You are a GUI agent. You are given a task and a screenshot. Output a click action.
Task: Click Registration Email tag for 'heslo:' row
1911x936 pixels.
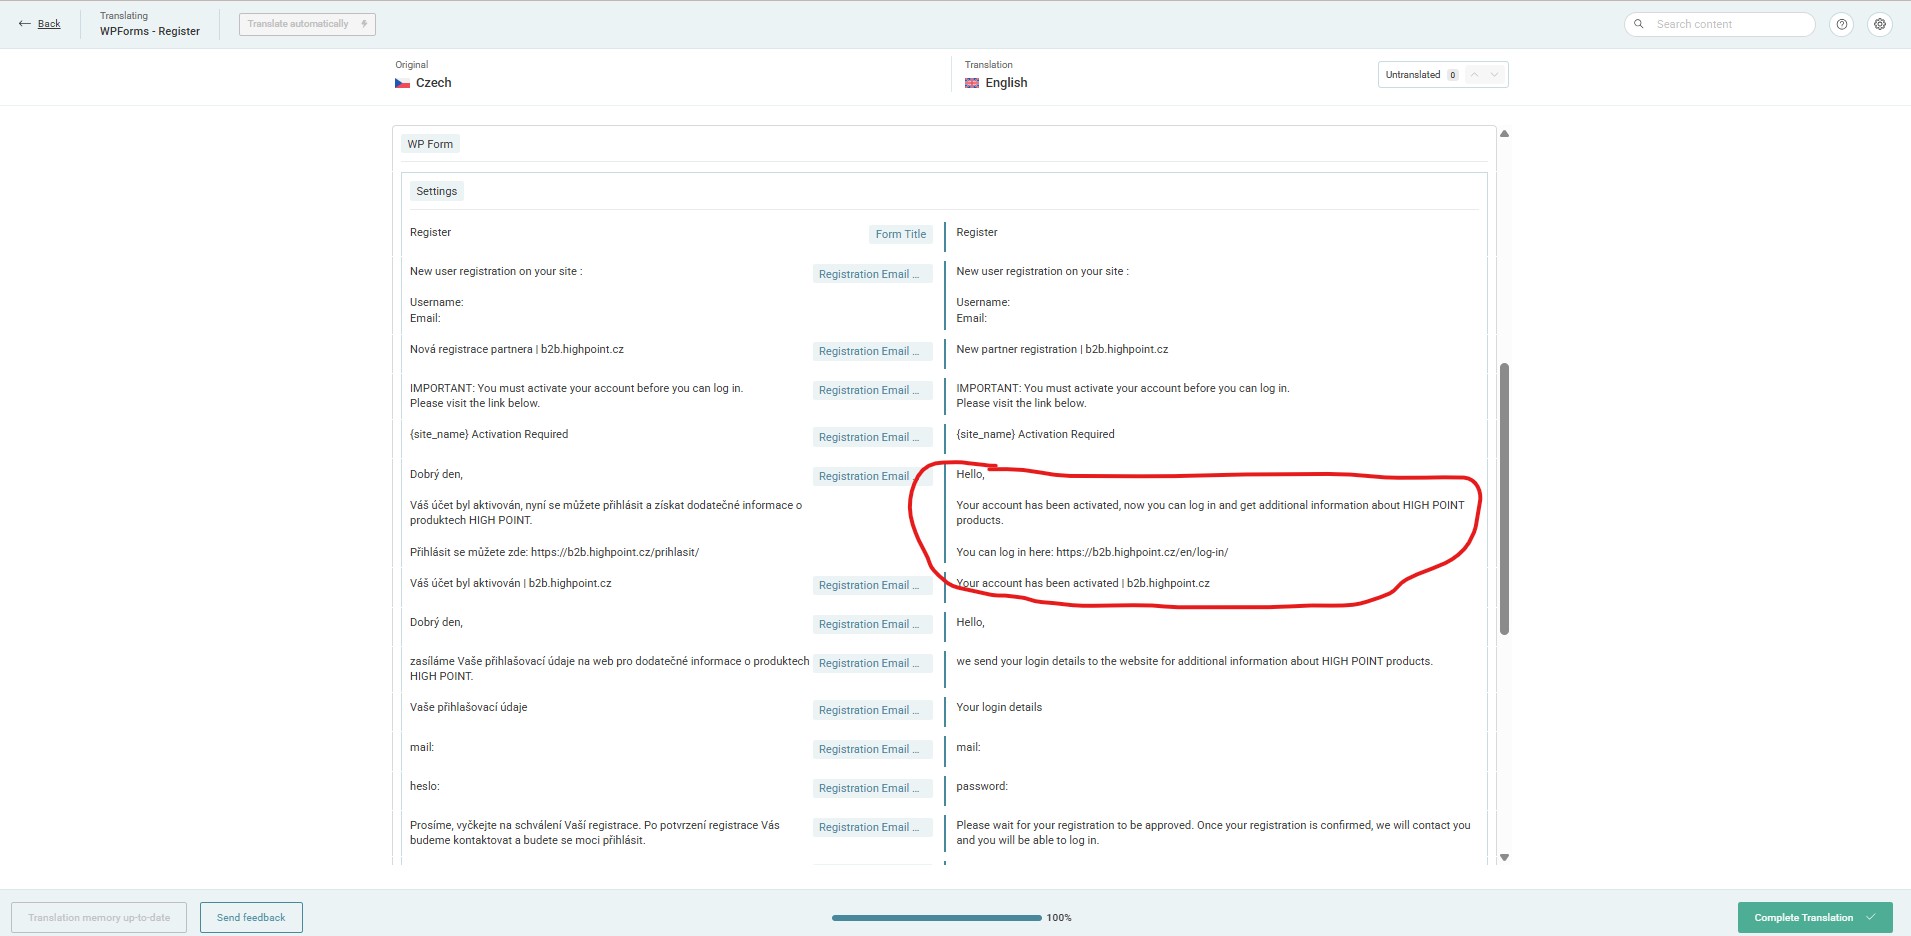pyautogui.click(x=872, y=788)
